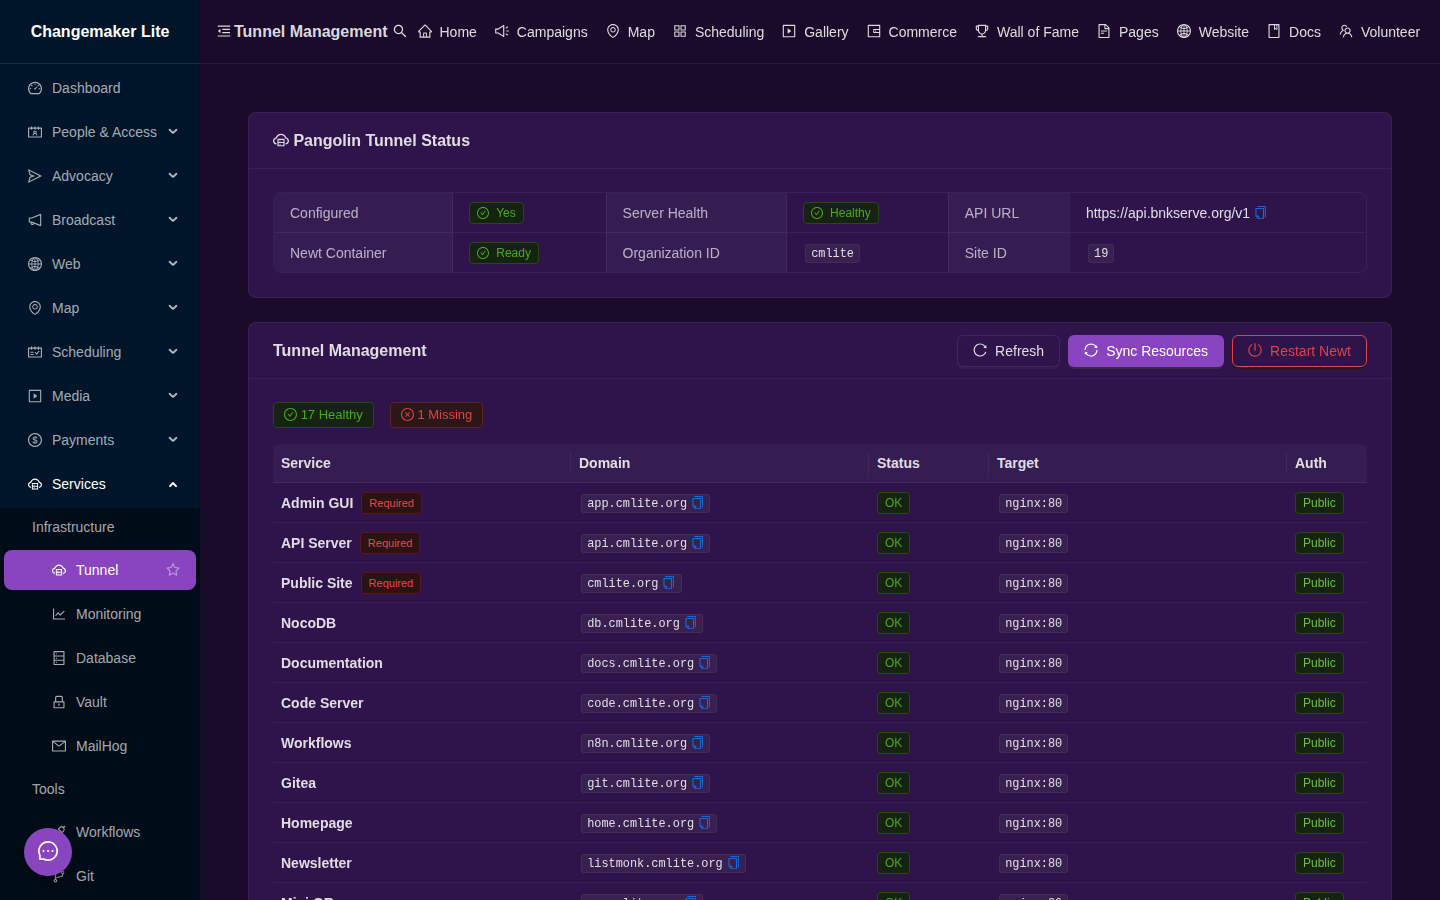Copy db.cmlite.org domain

691,623
